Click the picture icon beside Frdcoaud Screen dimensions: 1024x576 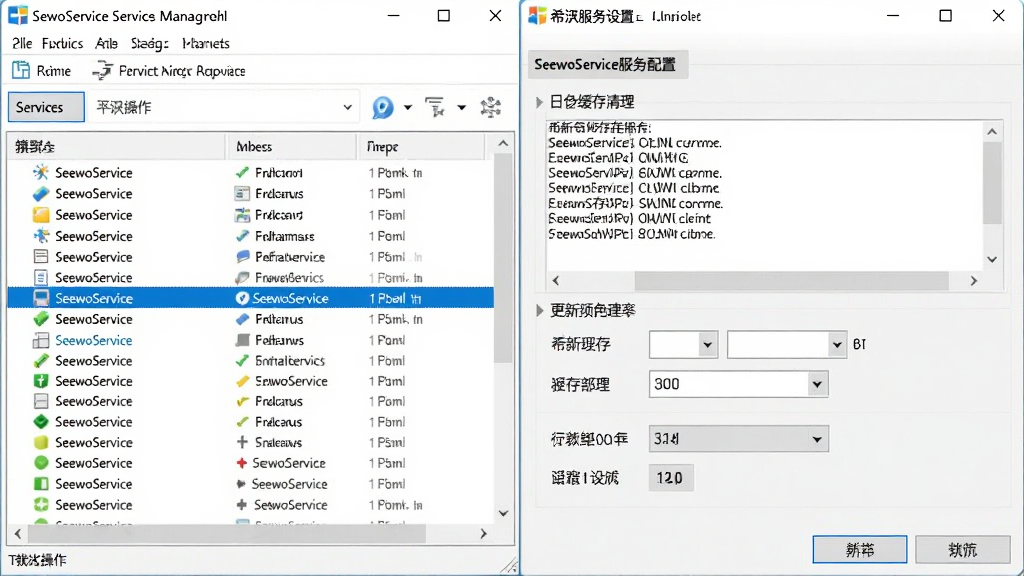point(242,215)
